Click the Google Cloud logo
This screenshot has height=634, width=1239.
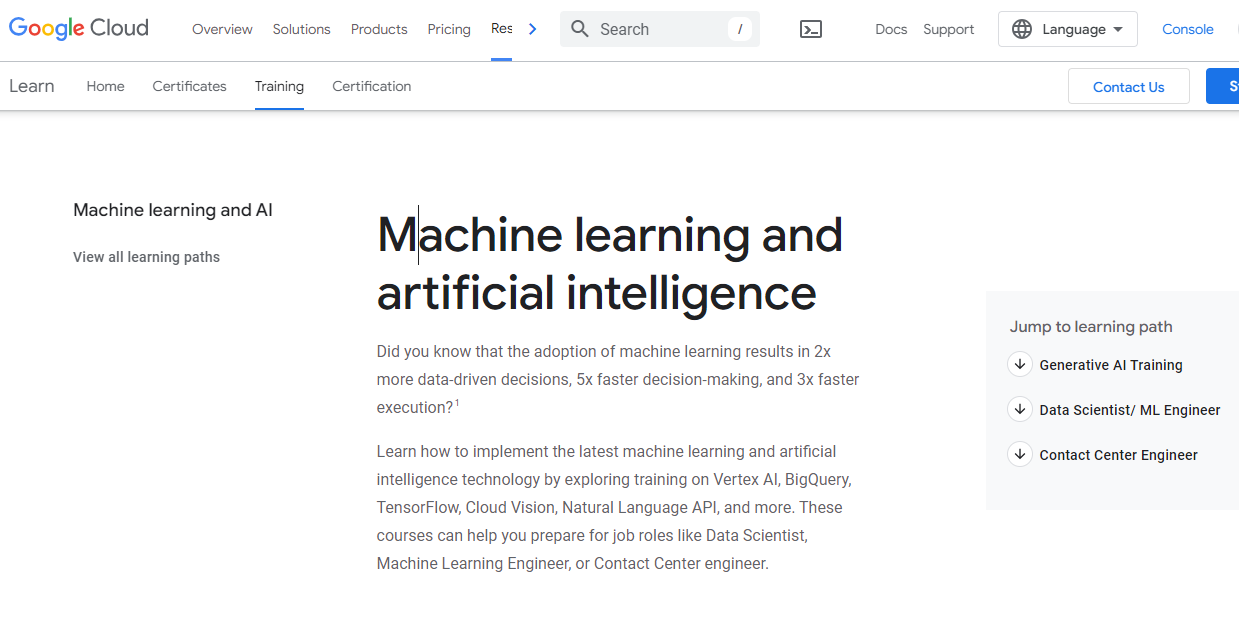79,29
